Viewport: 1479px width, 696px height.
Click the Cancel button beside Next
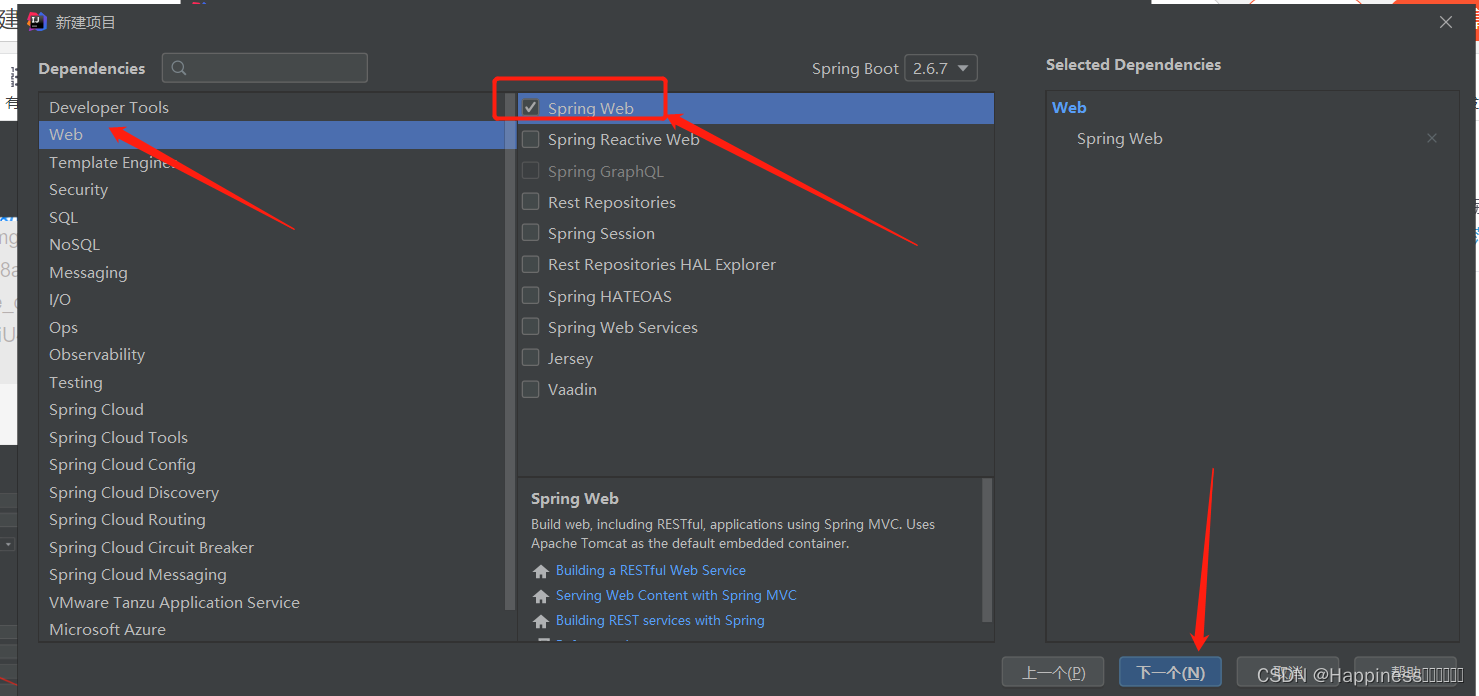1287,673
